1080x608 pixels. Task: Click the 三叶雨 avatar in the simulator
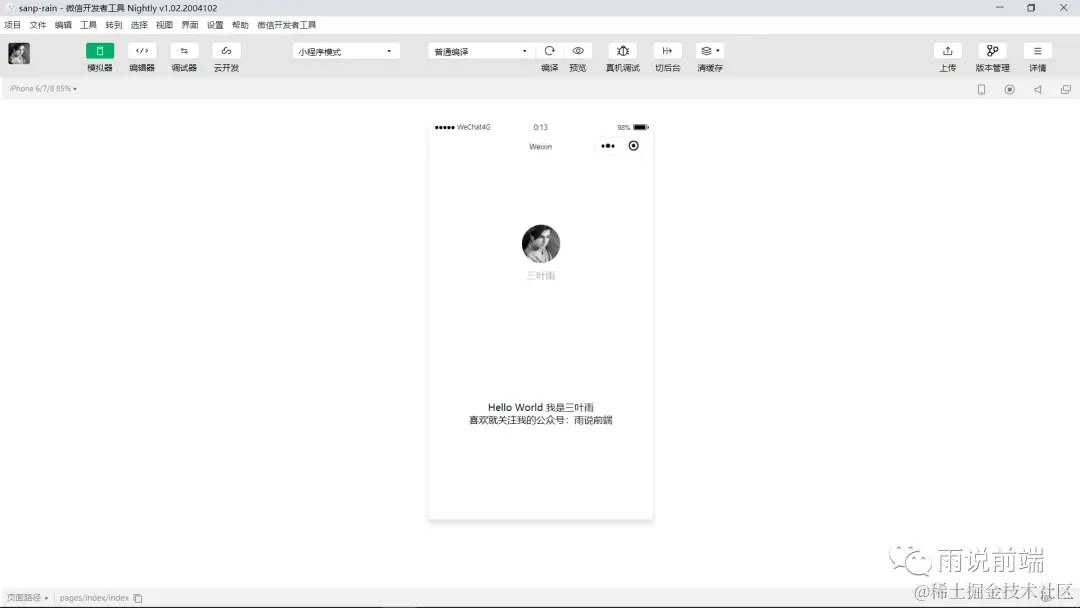[541, 243]
